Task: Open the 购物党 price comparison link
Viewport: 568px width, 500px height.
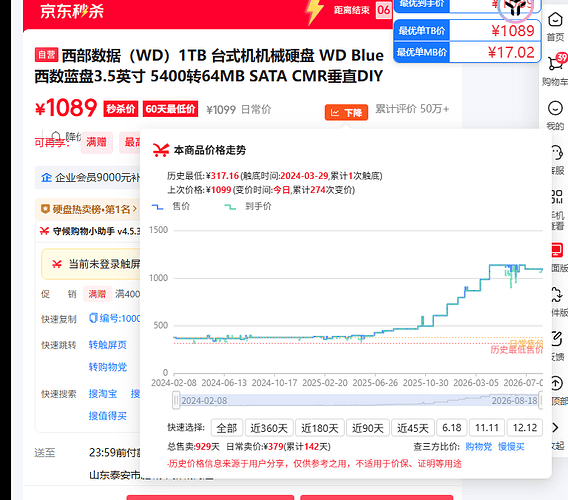Action: (479, 446)
